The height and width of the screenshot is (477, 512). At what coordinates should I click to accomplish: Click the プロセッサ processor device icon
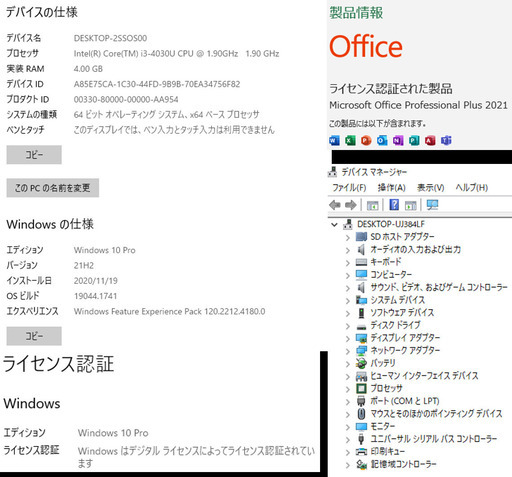pos(361,388)
